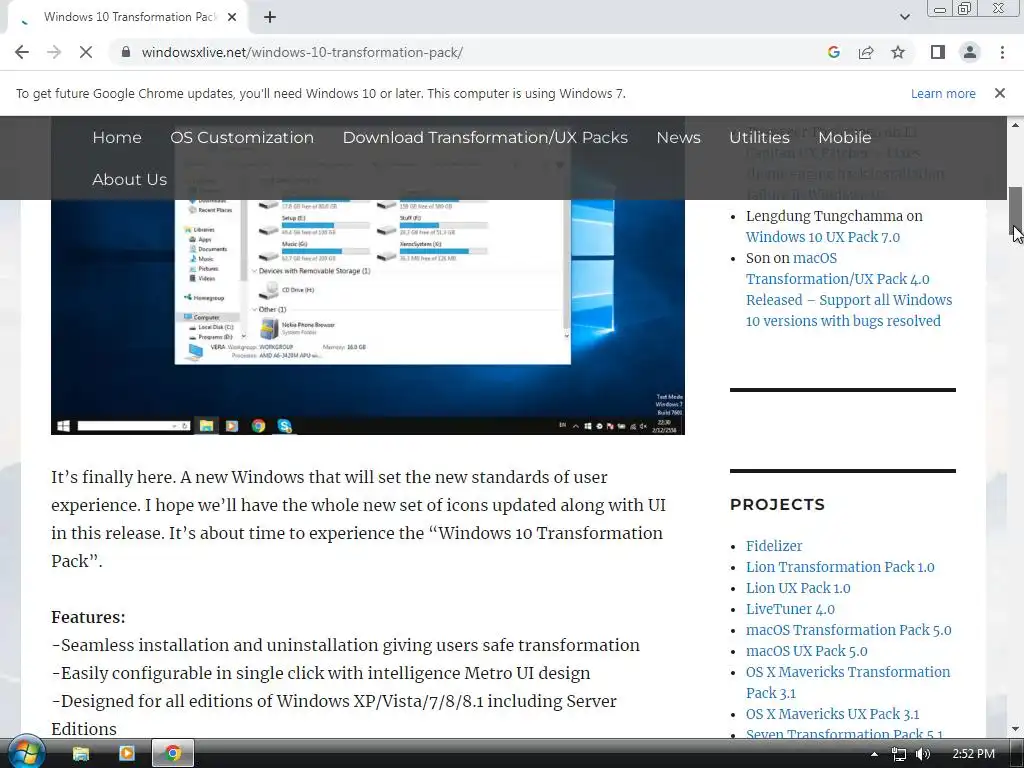Open the Mobile menu item
Image resolution: width=1024 pixels, height=768 pixels.
click(844, 137)
